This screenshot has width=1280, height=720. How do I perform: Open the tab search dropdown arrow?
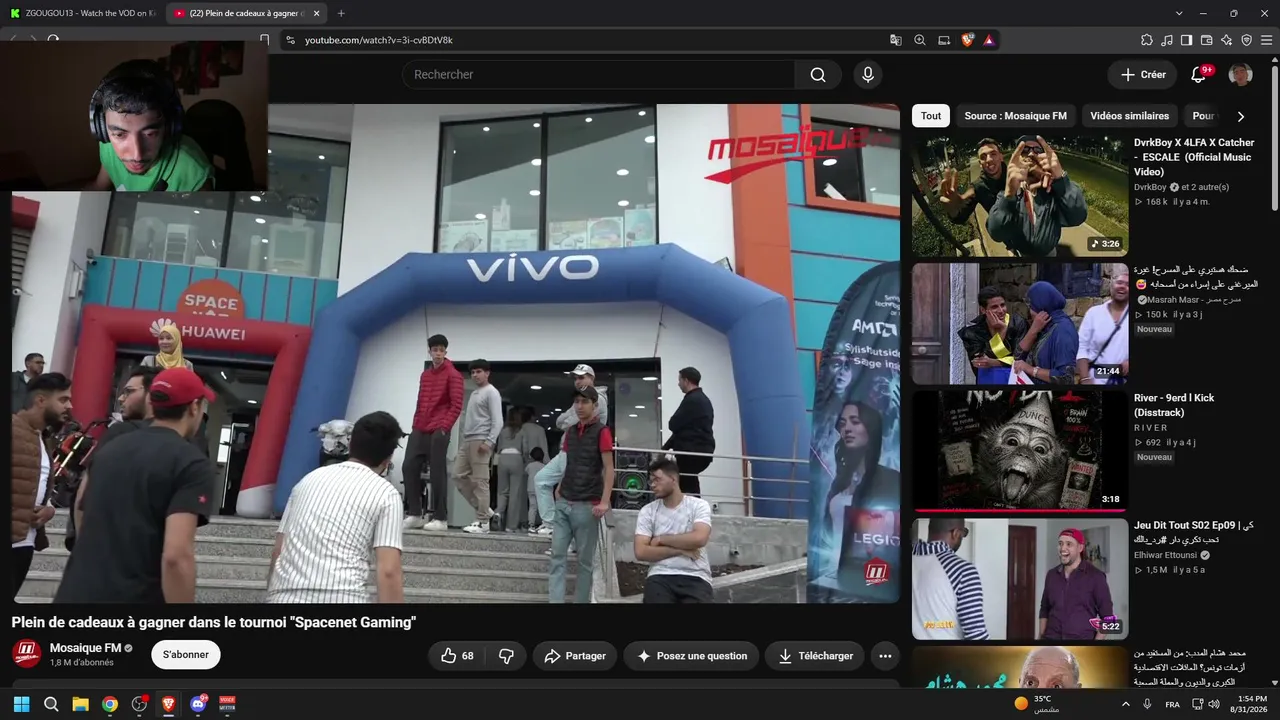tap(1179, 13)
